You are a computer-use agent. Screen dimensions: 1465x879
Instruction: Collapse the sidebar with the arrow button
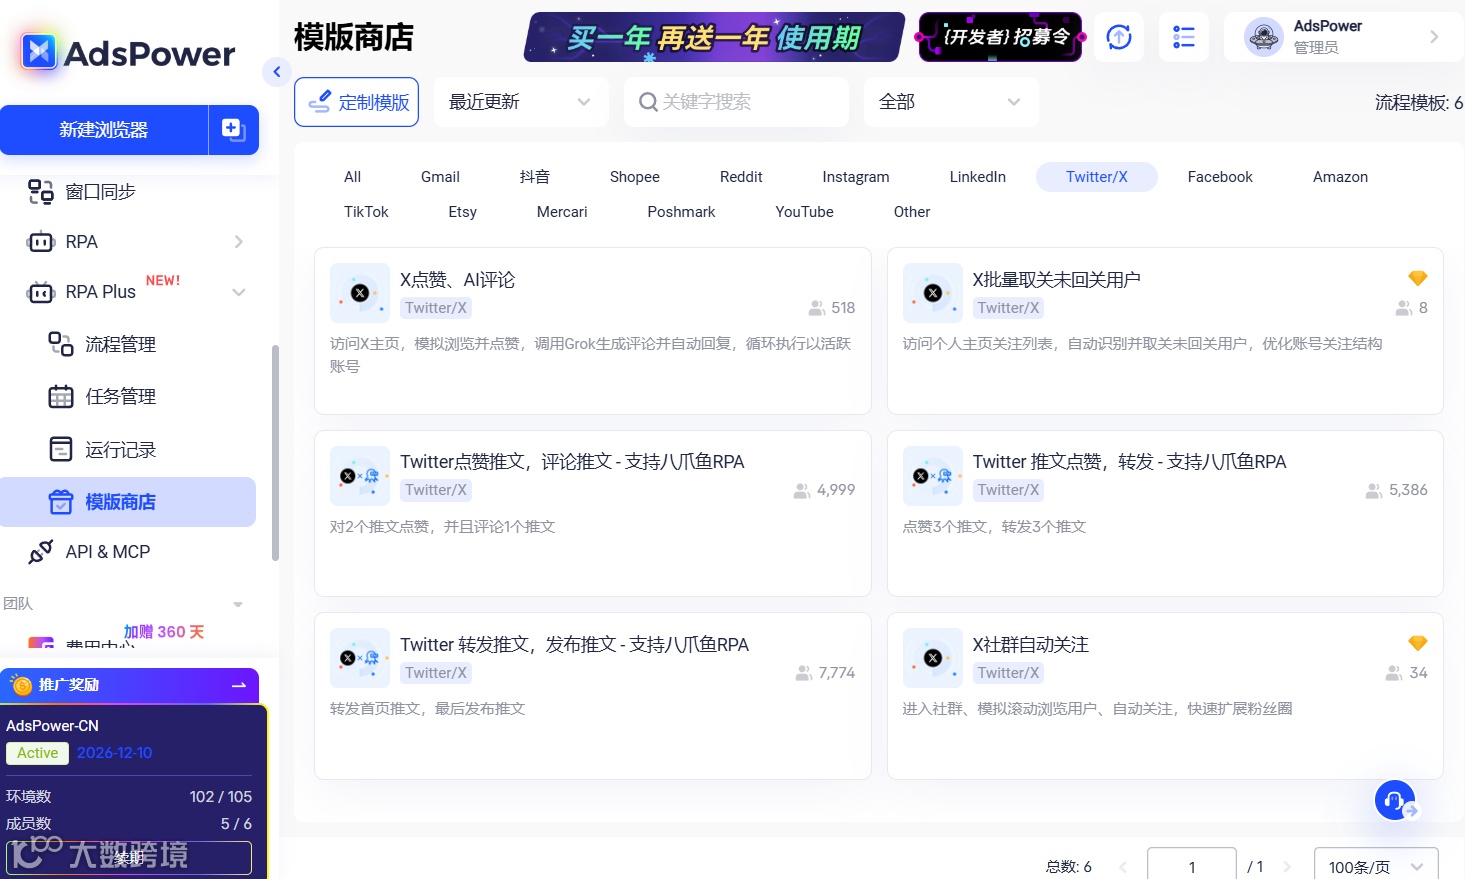(x=276, y=71)
